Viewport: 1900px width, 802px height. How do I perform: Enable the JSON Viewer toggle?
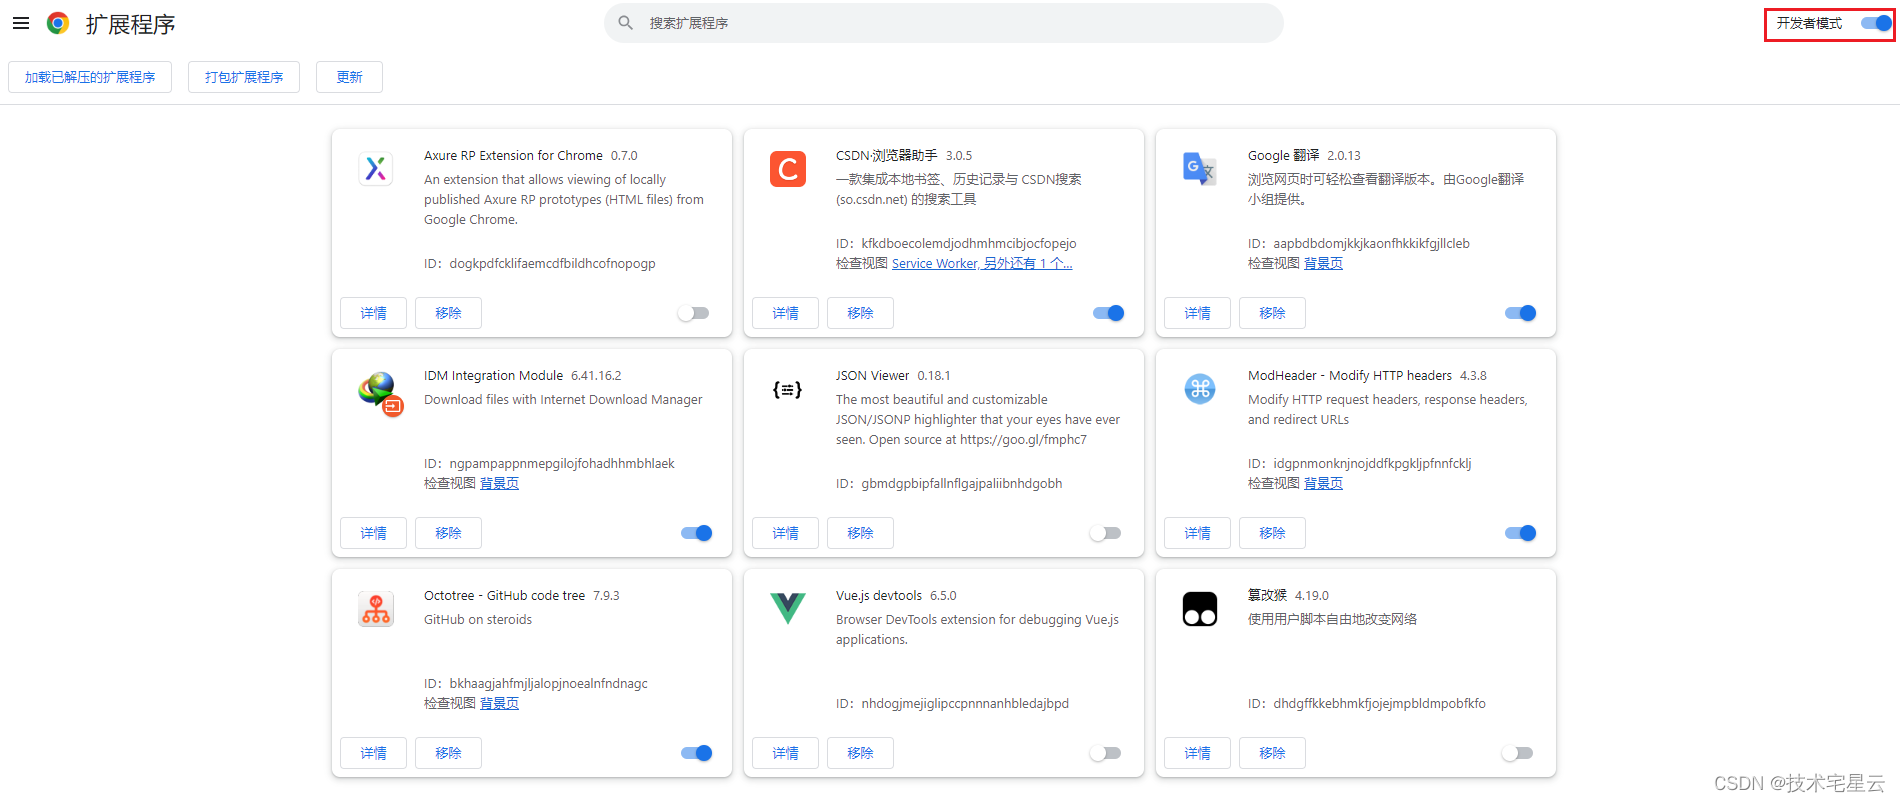click(1105, 533)
